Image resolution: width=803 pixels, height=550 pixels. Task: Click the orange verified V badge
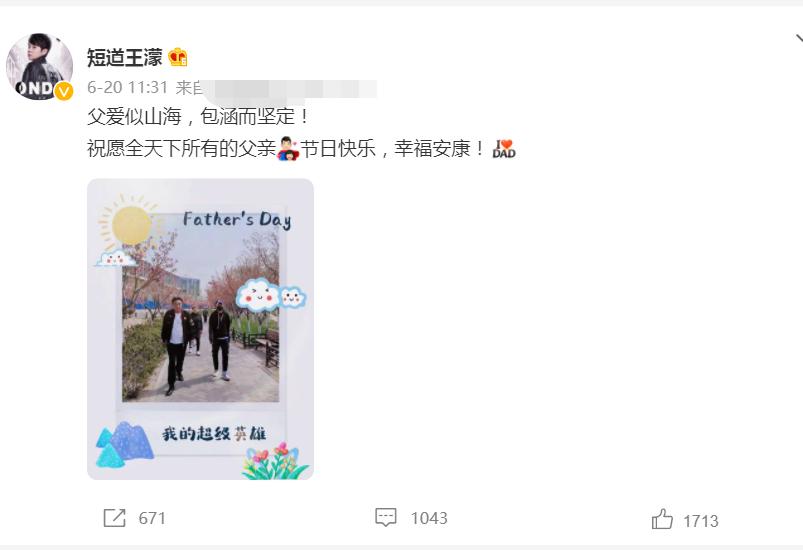[64, 91]
